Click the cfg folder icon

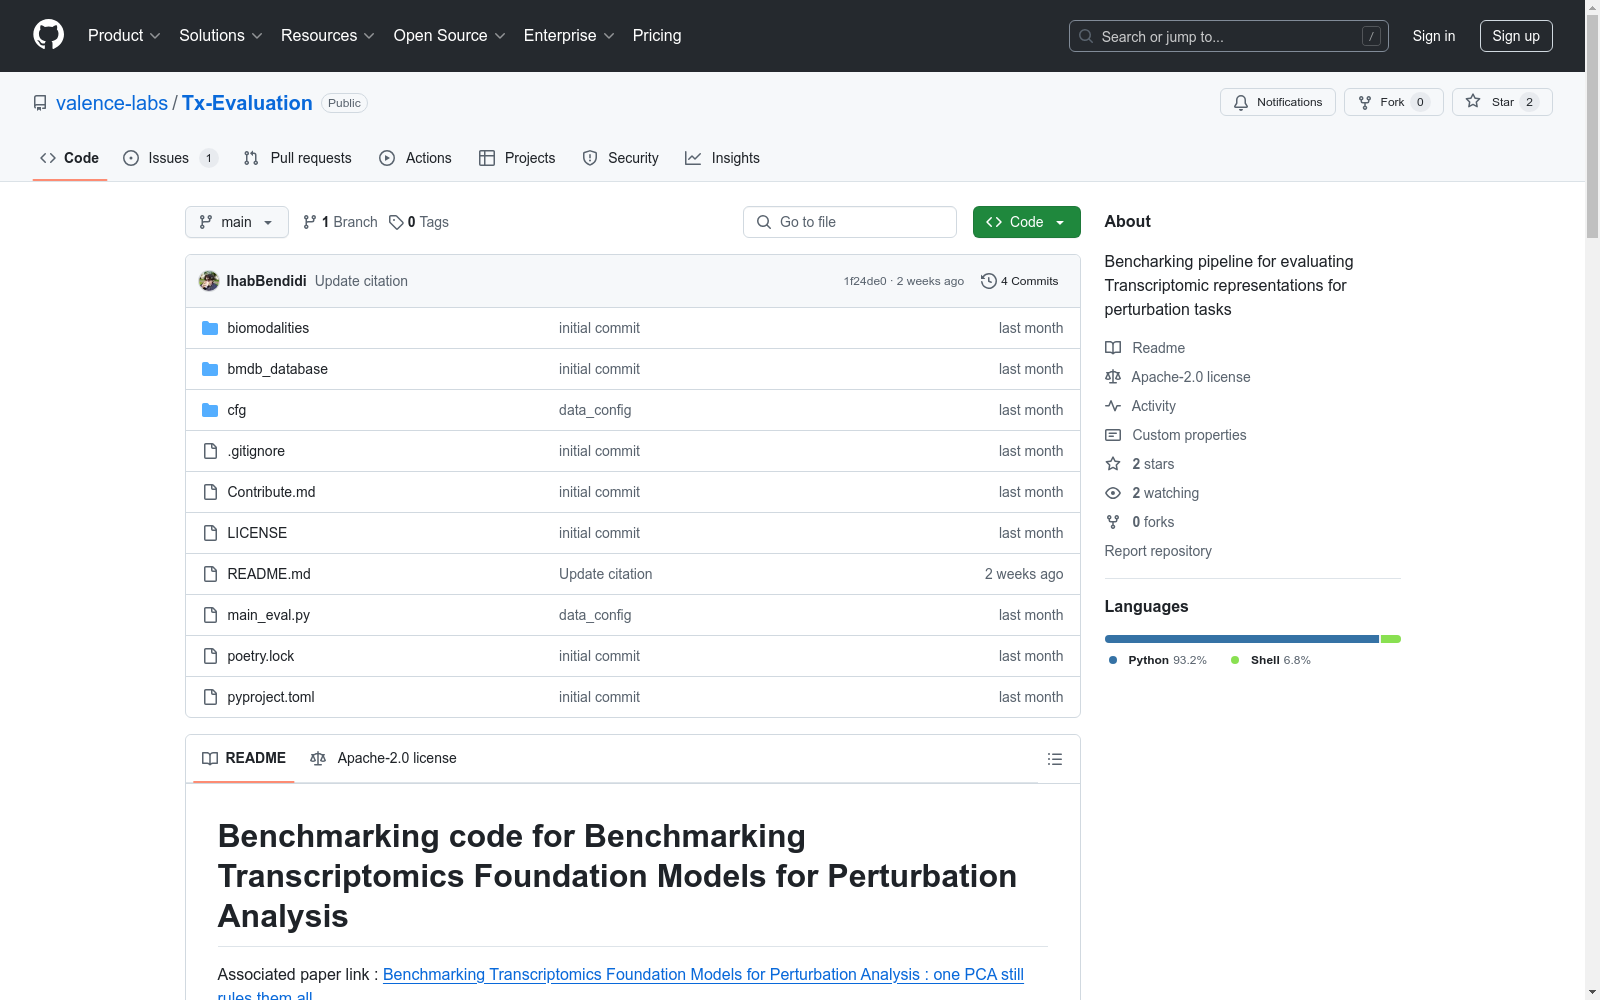click(210, 410)
